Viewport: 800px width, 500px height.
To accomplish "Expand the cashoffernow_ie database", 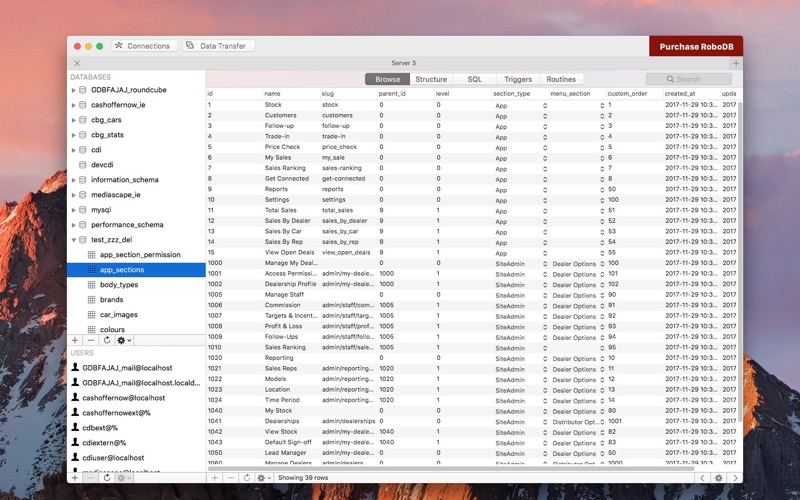I will coord(73,105).
